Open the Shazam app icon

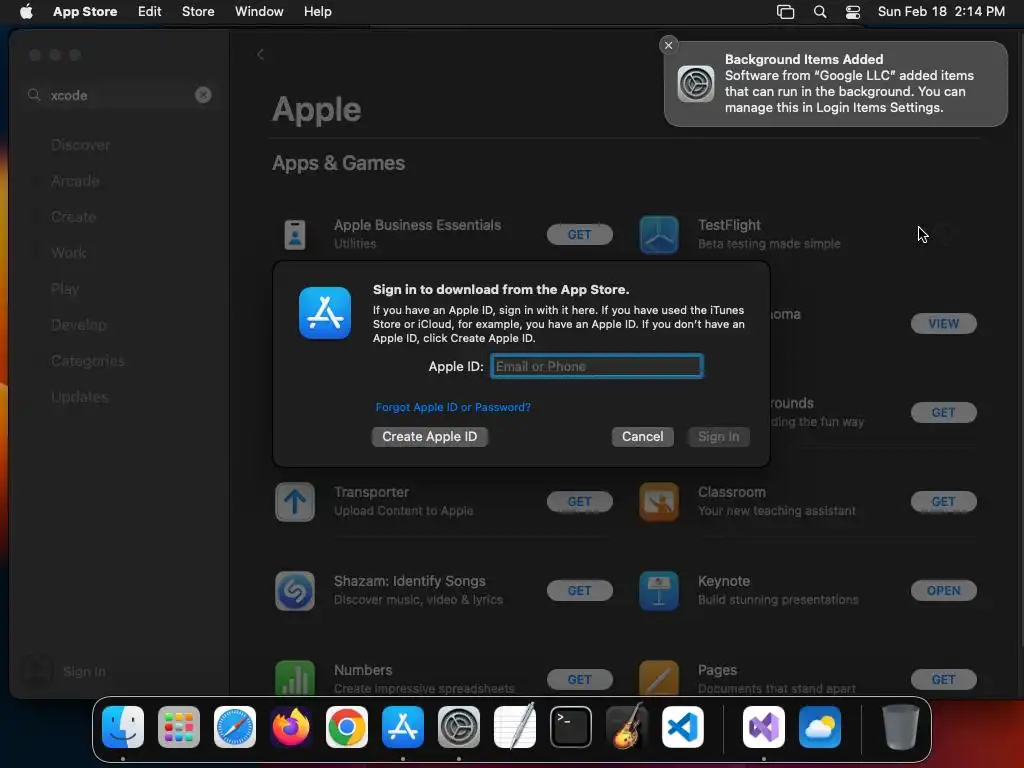pos(295,590)
